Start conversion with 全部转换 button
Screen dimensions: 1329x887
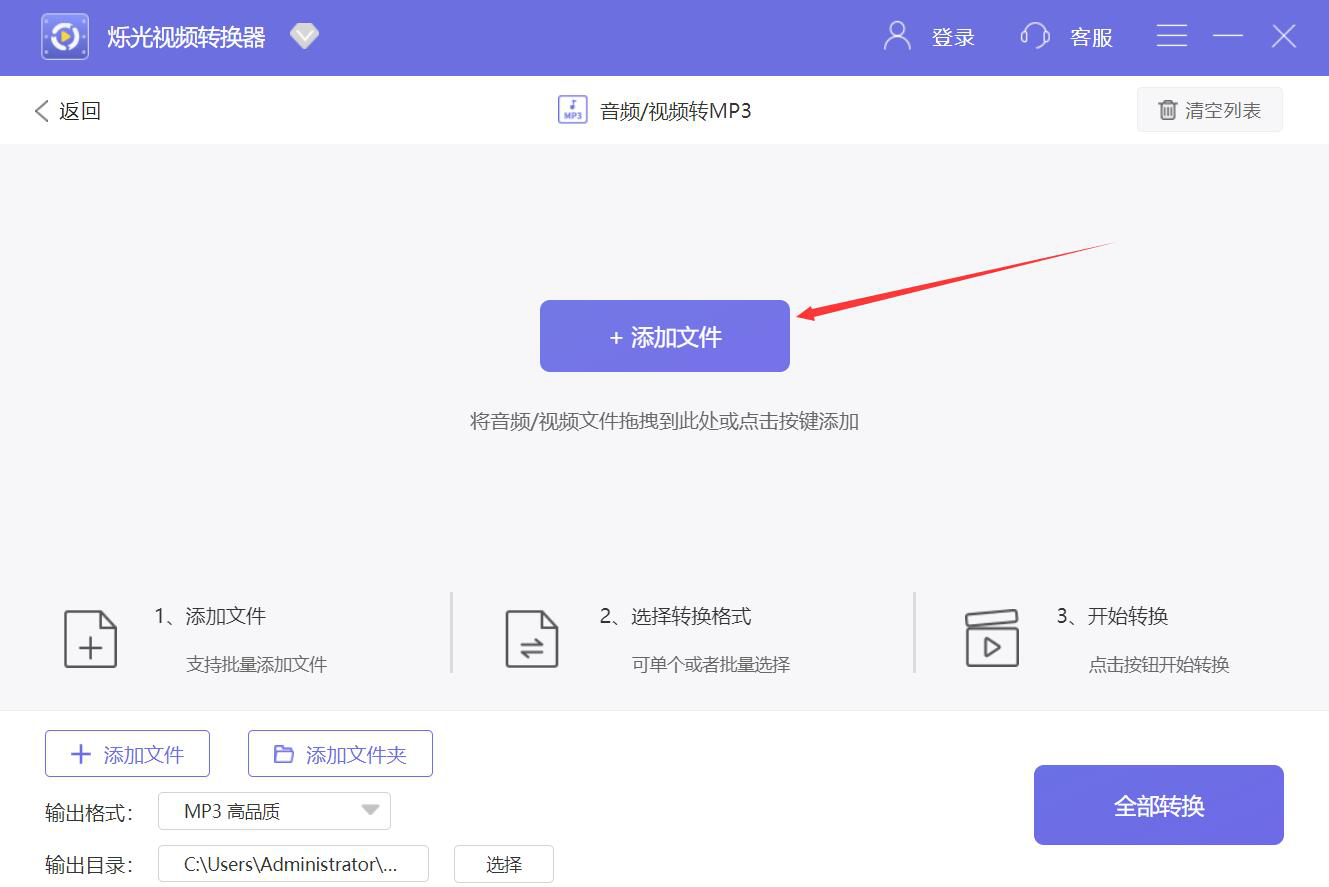coord(1159,805)
